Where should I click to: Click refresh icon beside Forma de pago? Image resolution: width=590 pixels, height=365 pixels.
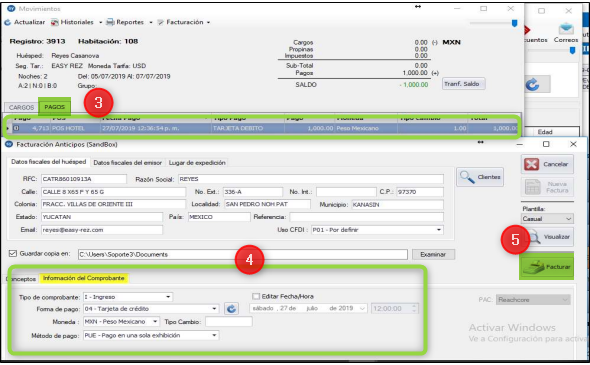231,309
